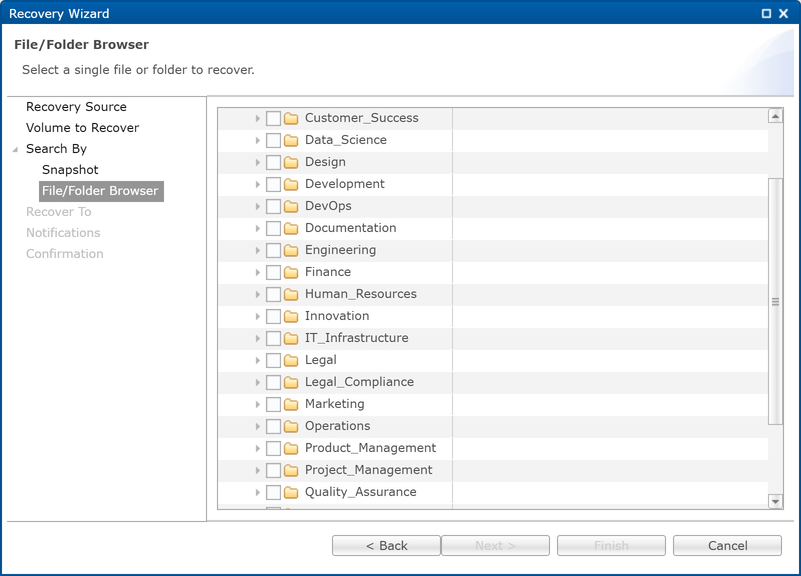Viewport: 801px width, 576px height.
Task: Expand the Documentation folder arrow
Action: click(257, 228)
